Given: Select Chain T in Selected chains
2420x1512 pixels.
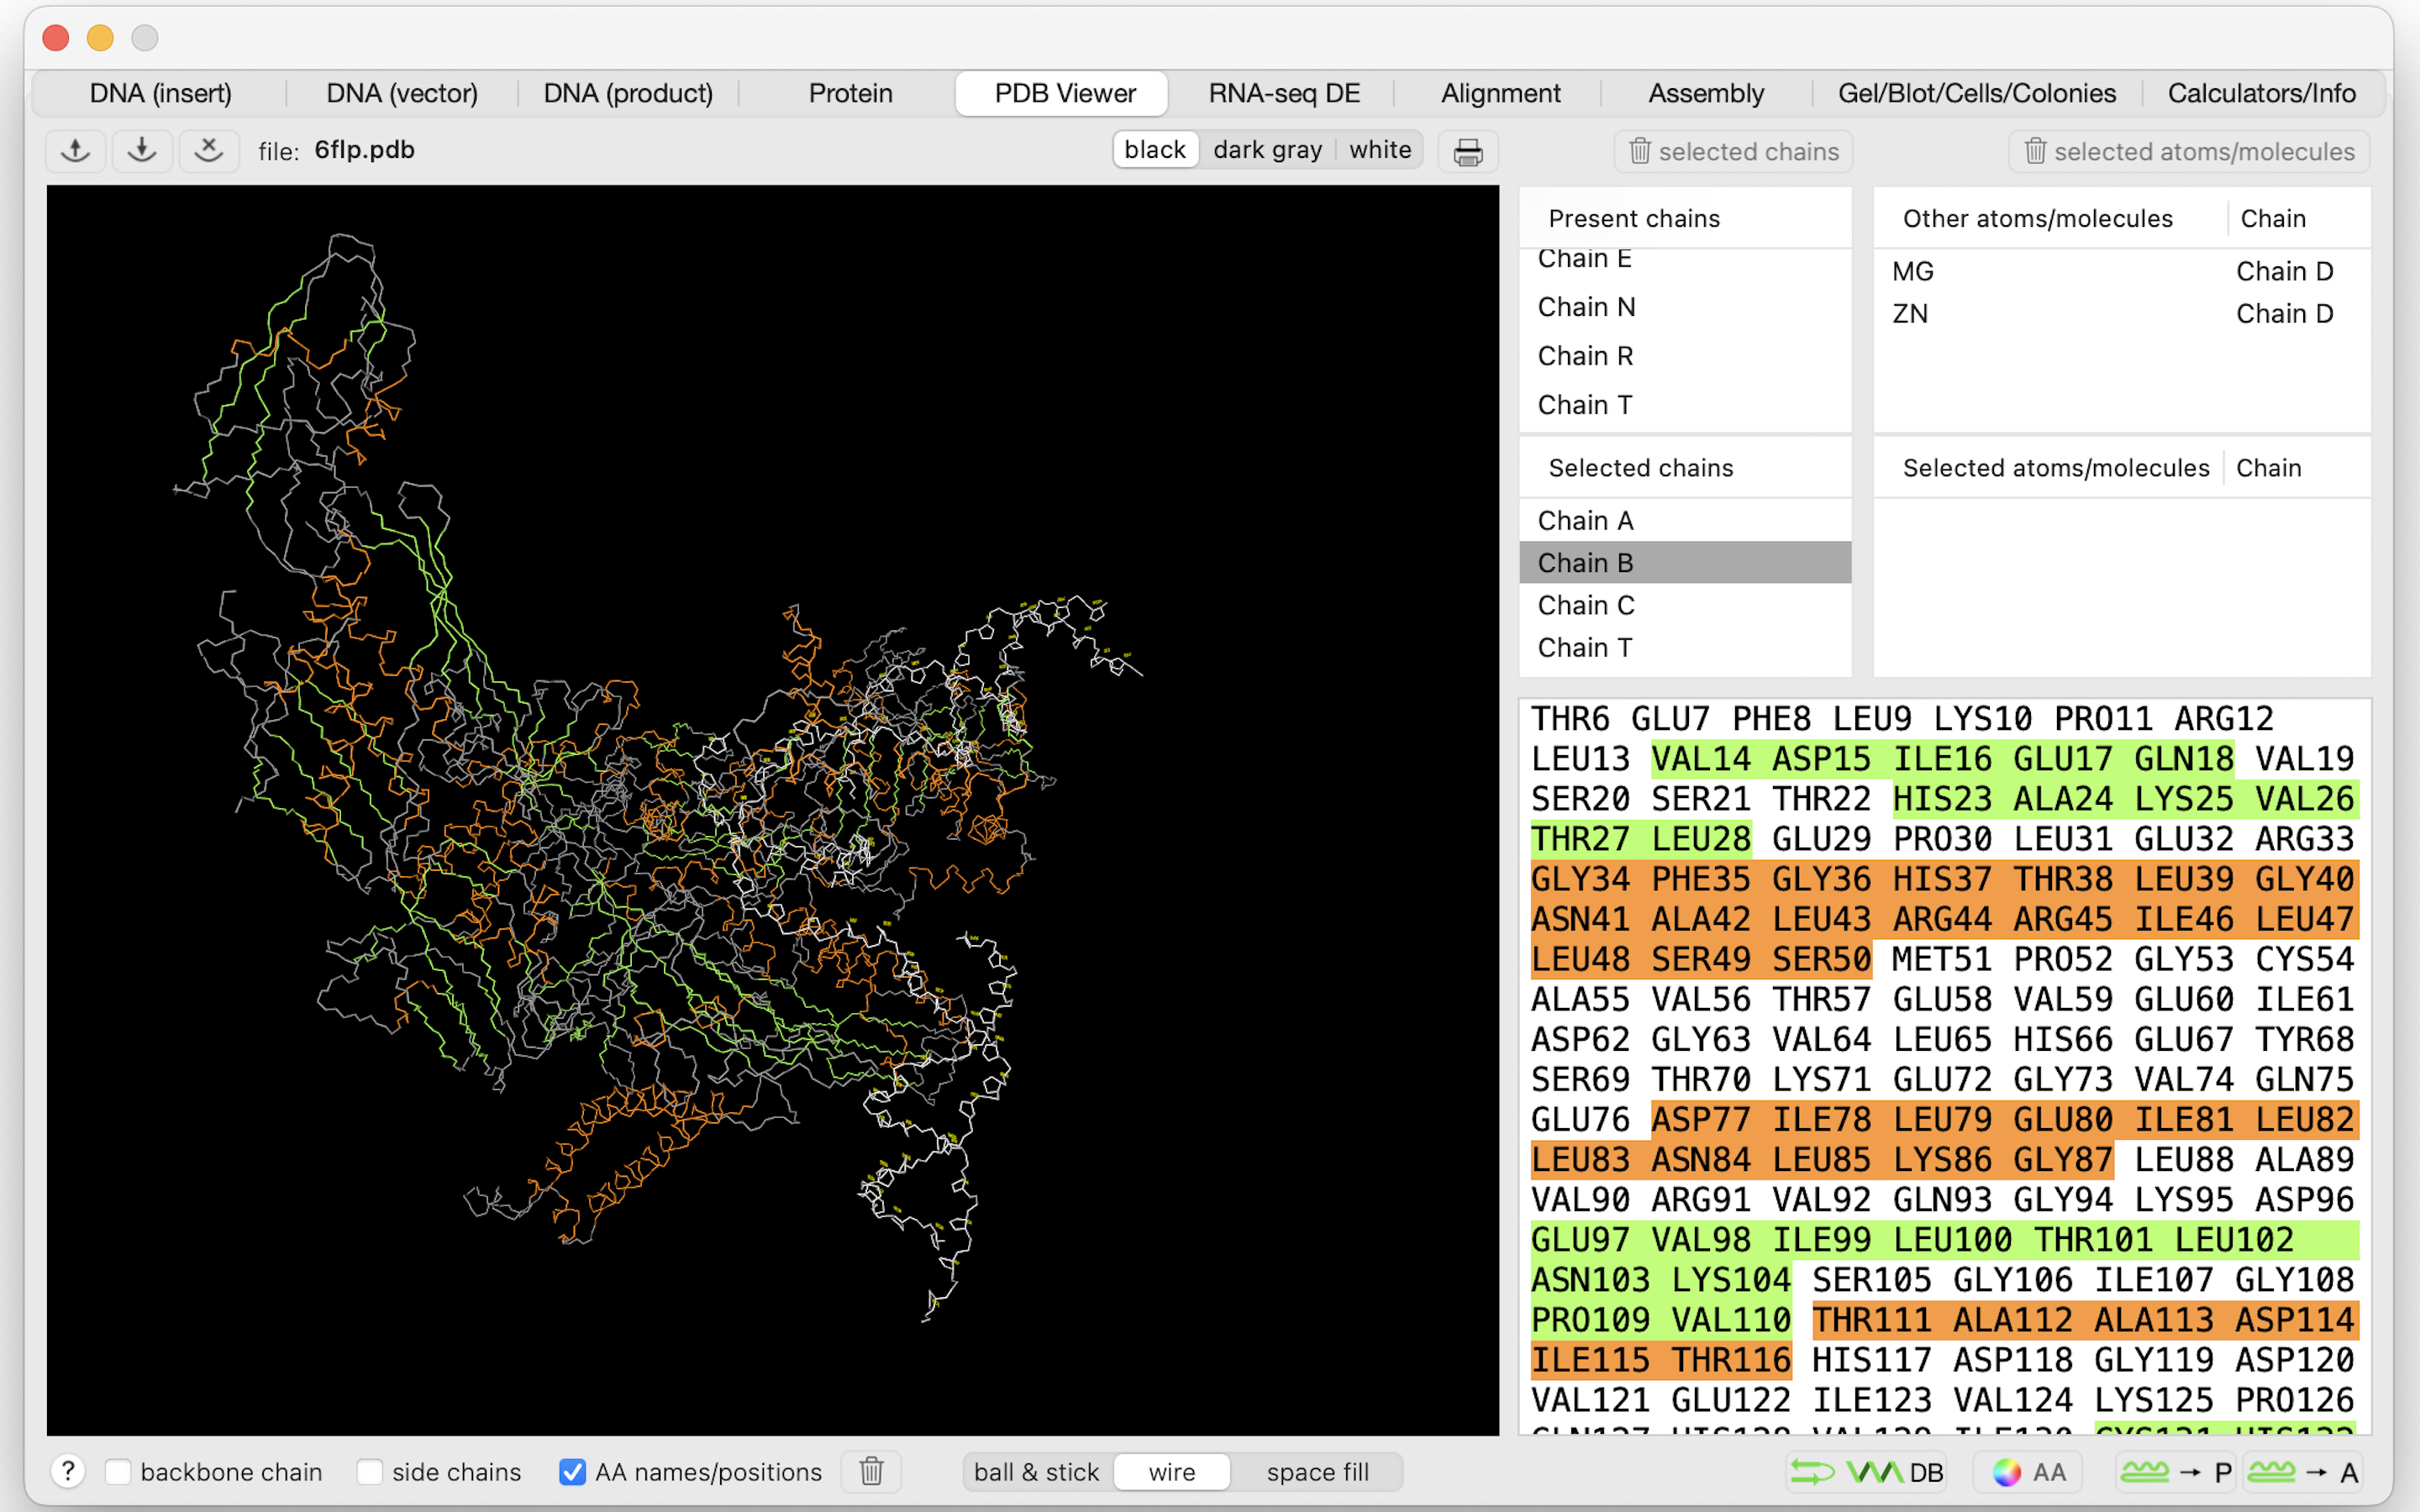Looking at the screenshot, I should click(1685, 648).
